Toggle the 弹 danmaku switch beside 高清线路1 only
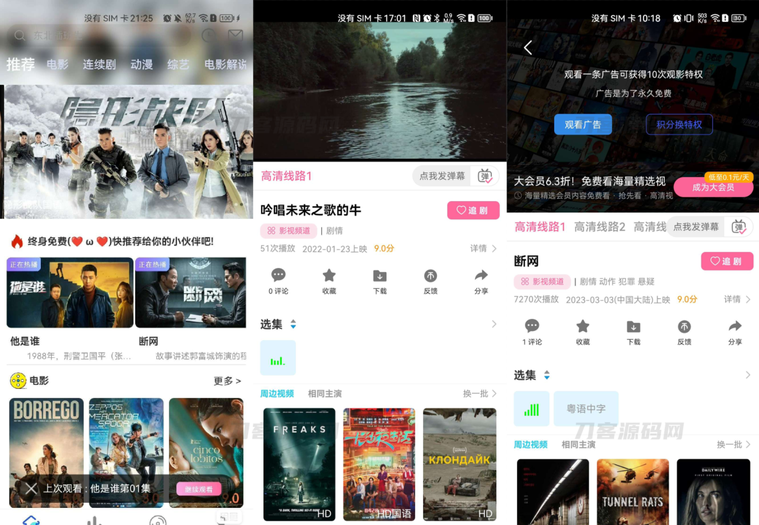The width and height of the screenshot is (759, 525). [x=485, y=176]
